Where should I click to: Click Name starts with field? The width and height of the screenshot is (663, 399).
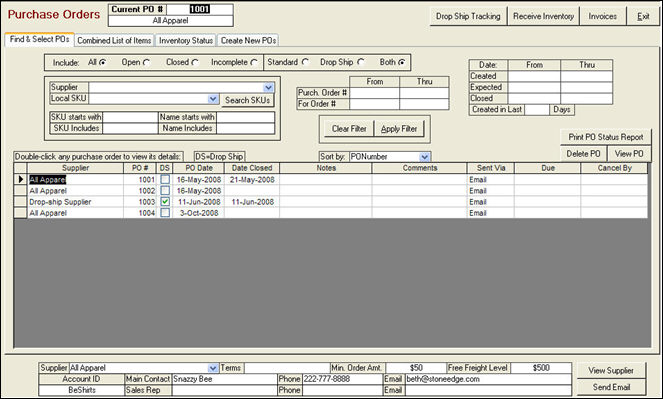(245, 117)
